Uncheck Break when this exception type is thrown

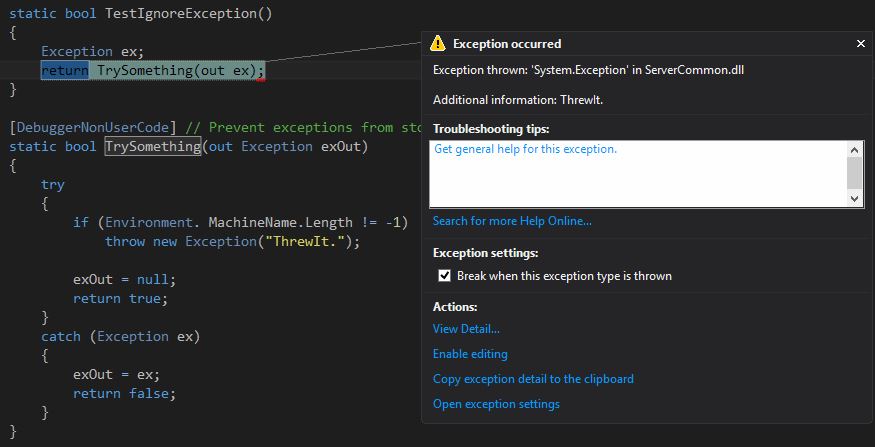point(444,276)
